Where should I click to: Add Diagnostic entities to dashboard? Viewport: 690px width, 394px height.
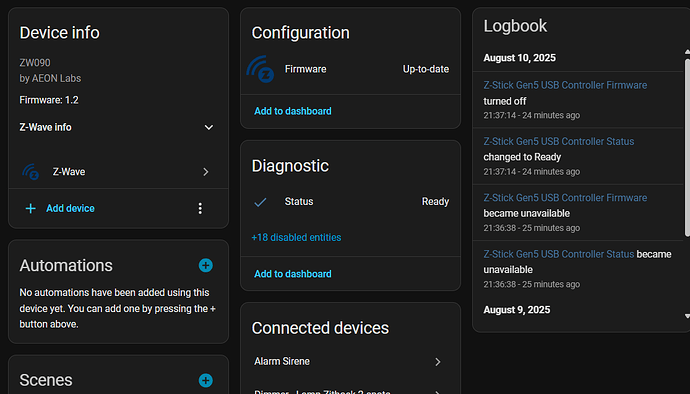pos(293,274)
